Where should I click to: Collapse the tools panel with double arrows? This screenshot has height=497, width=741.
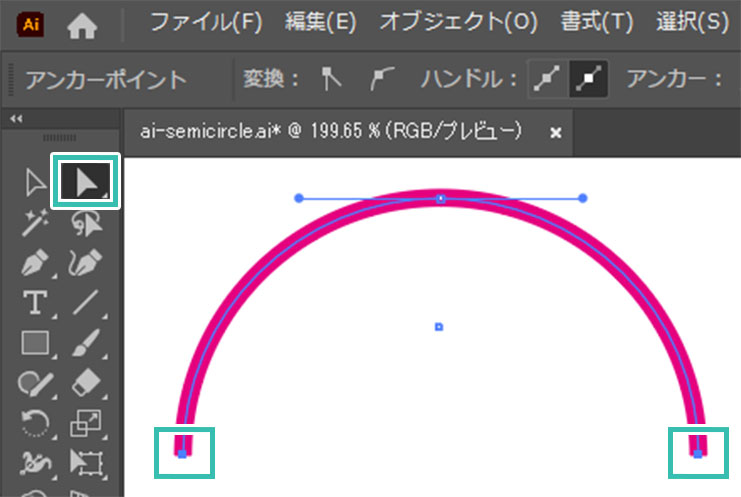tap(15, 119)
